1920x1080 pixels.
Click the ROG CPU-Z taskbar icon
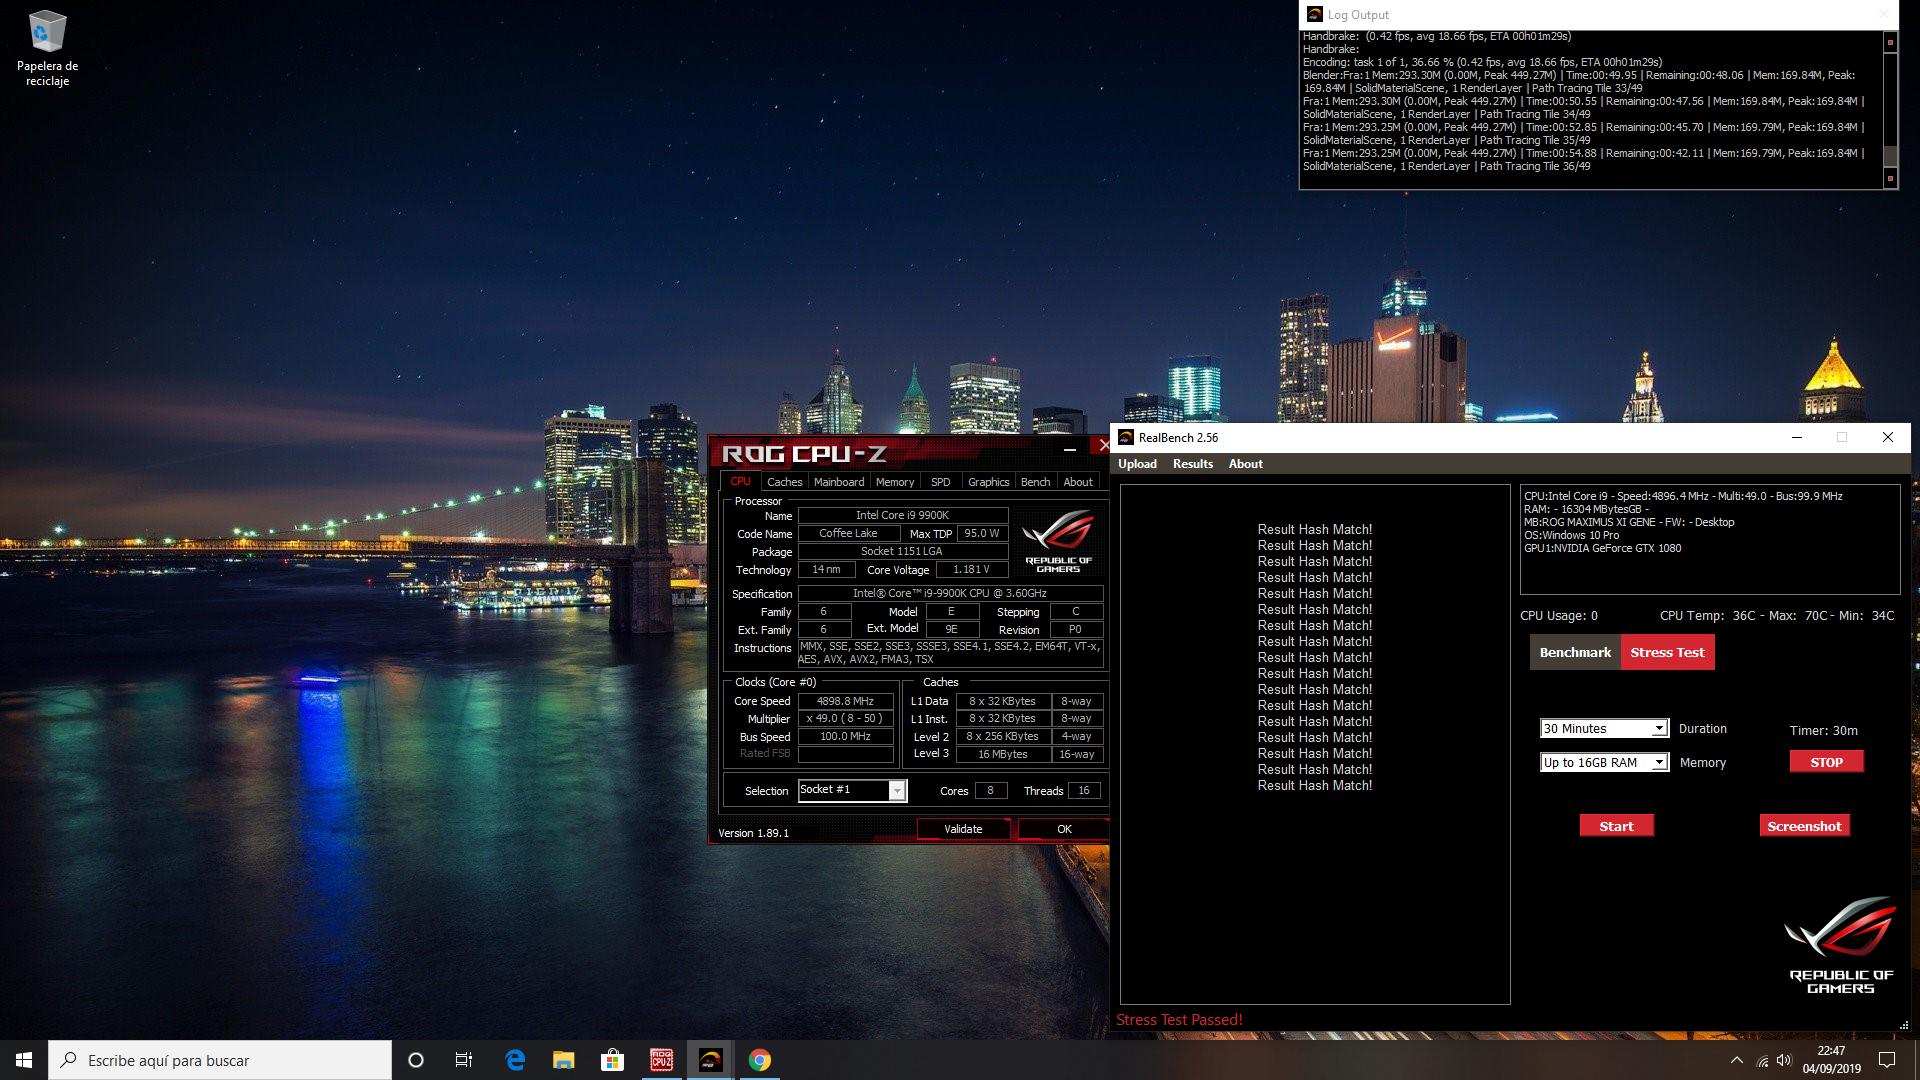point(661,1060)
